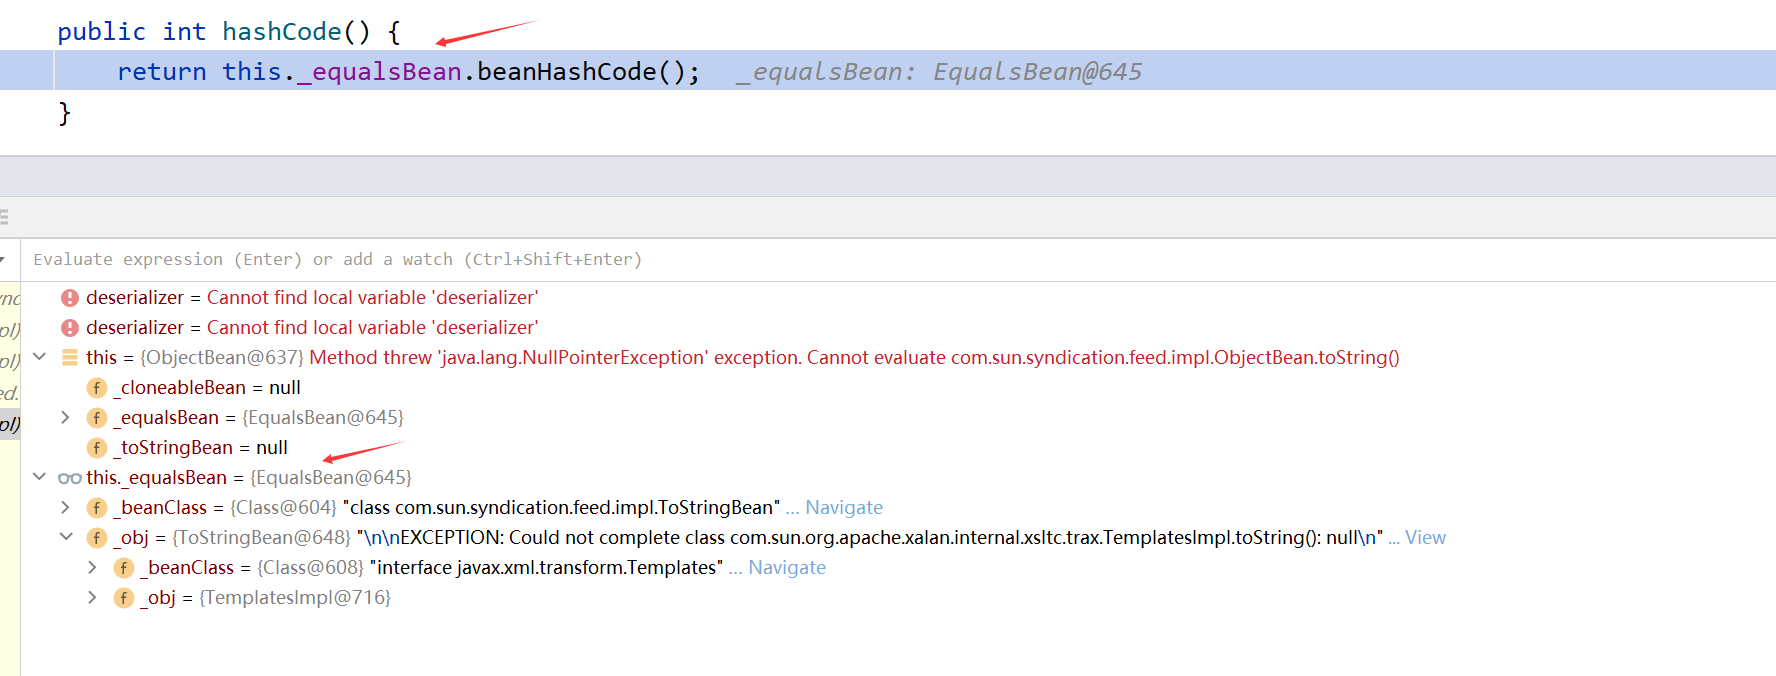Focus the Evaluate expression input field

(x=898, y=260)
